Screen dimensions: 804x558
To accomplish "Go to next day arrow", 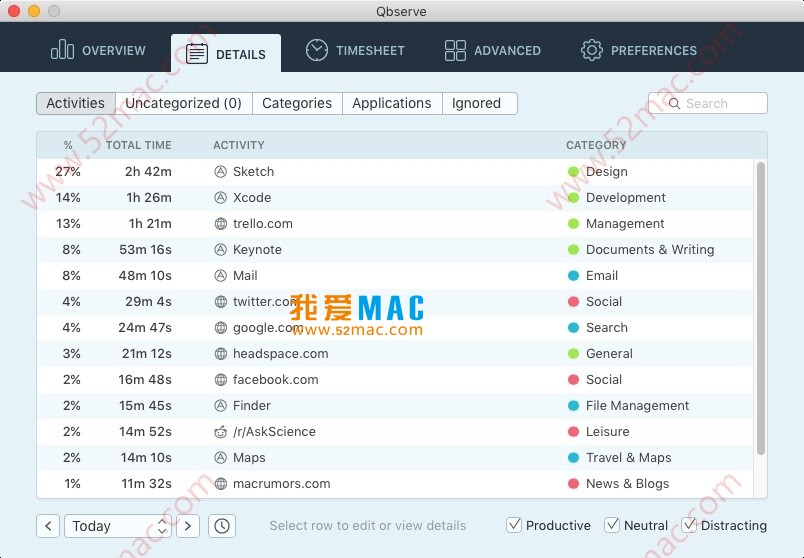I will 188,526.
